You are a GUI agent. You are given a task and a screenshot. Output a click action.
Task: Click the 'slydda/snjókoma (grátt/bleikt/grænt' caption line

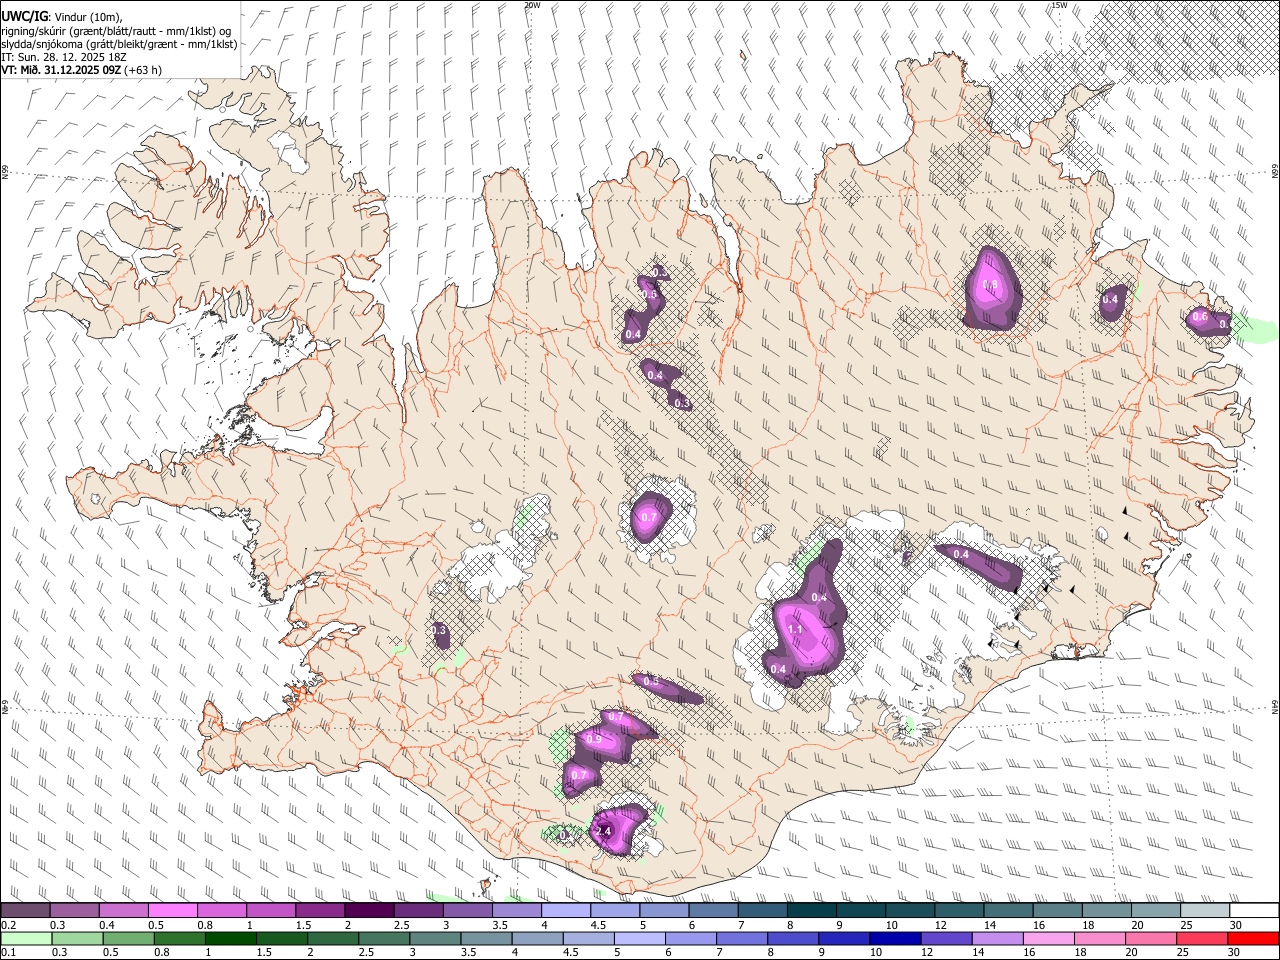point(119,44)
